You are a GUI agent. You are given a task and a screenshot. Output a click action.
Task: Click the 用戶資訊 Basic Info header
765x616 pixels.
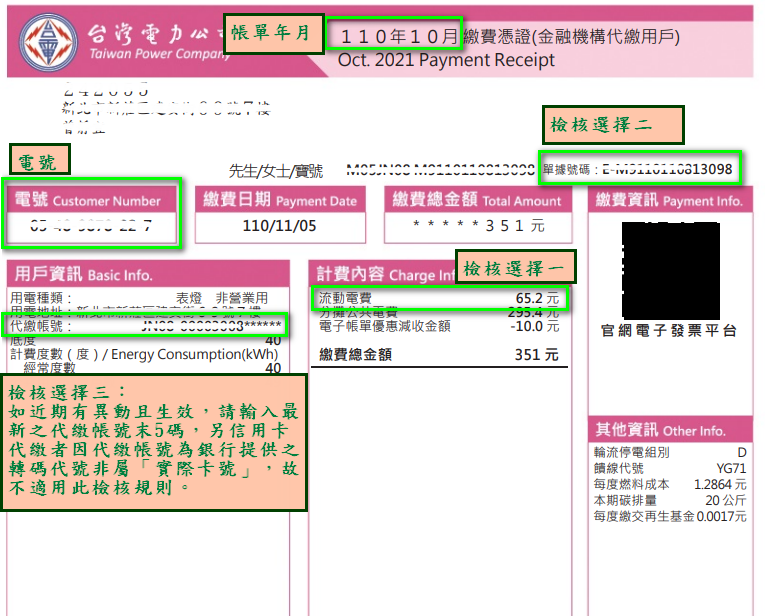coord(148,274)
